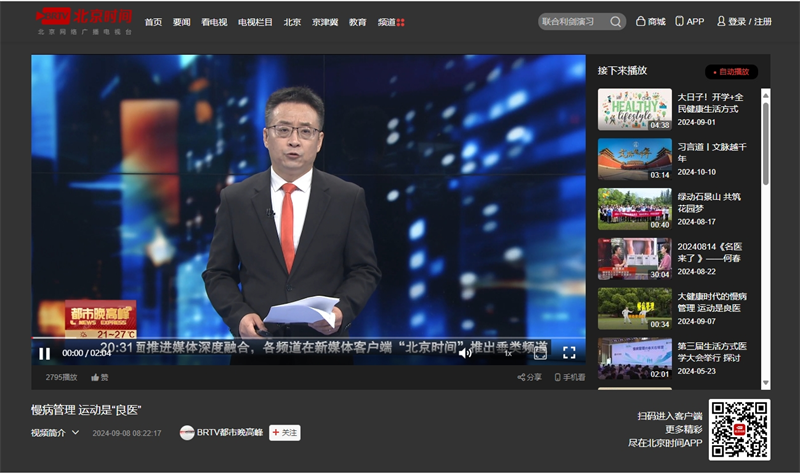Viewport: 800px width, 474px height.
Task: Click the 接下来播放 heading
Action: (x=622, y=70)
